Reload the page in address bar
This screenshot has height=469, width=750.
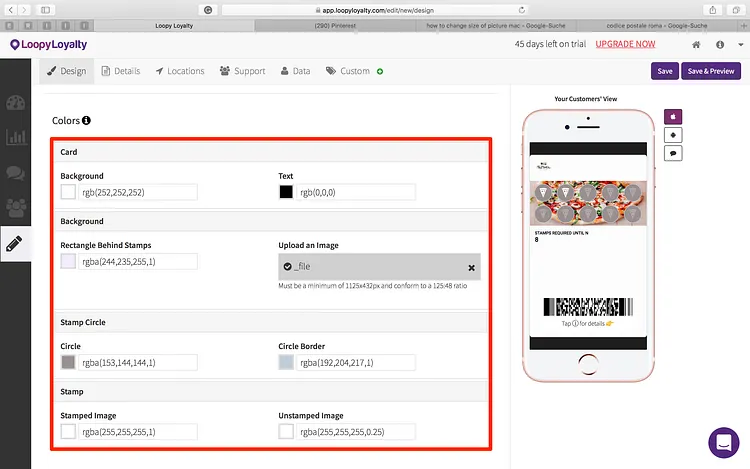pyautogui.click(x=521, y=10)
